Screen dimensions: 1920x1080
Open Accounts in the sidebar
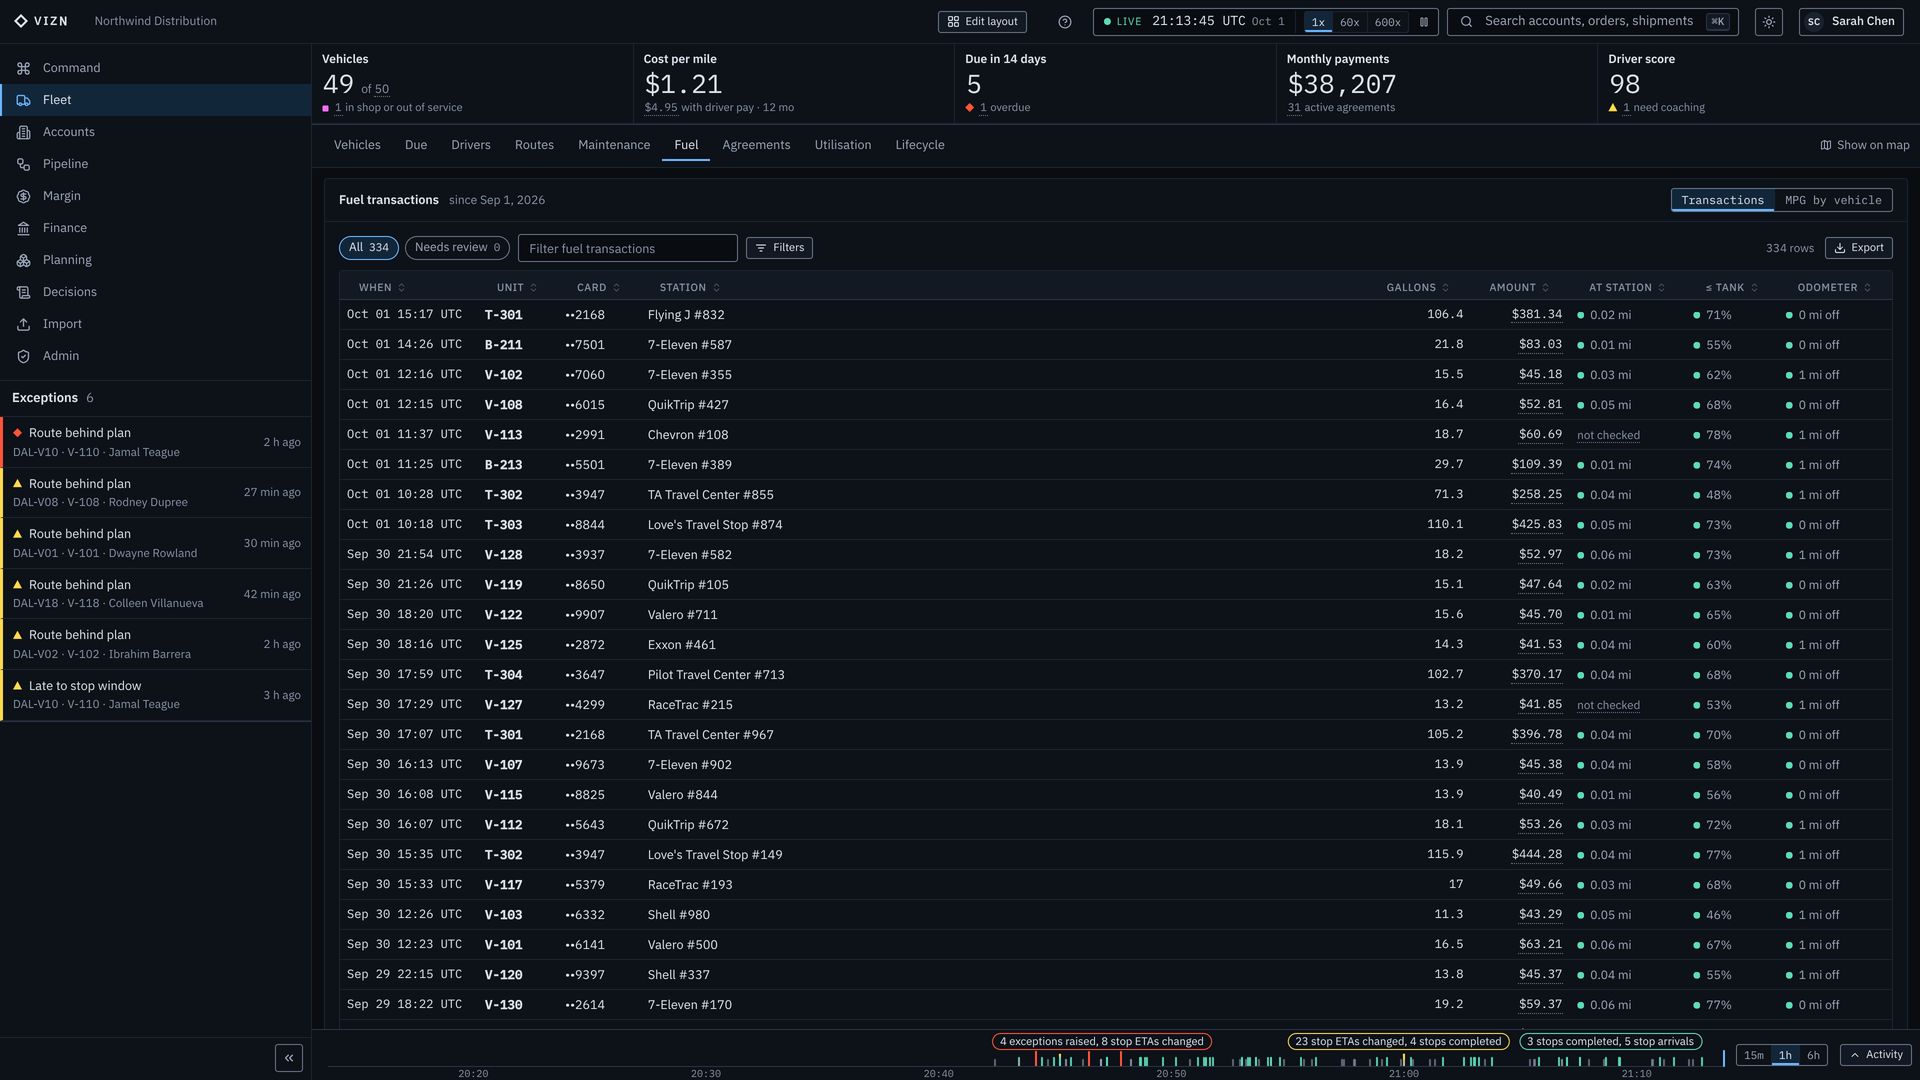pyautogui.click(x=155, y=132)
